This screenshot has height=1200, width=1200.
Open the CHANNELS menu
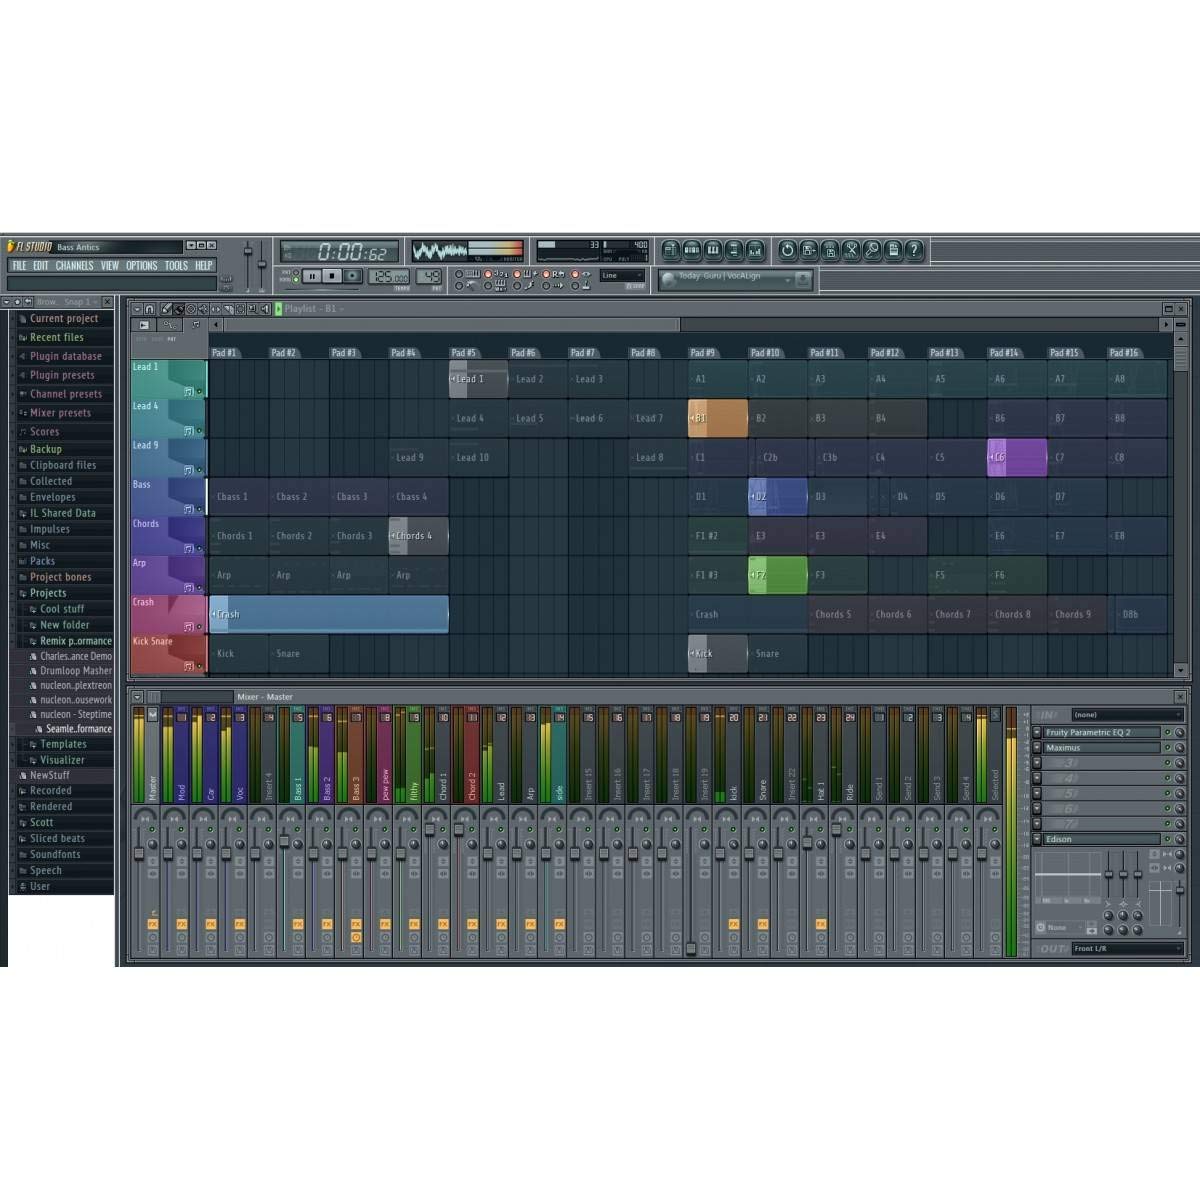click(x=74, y=266)
